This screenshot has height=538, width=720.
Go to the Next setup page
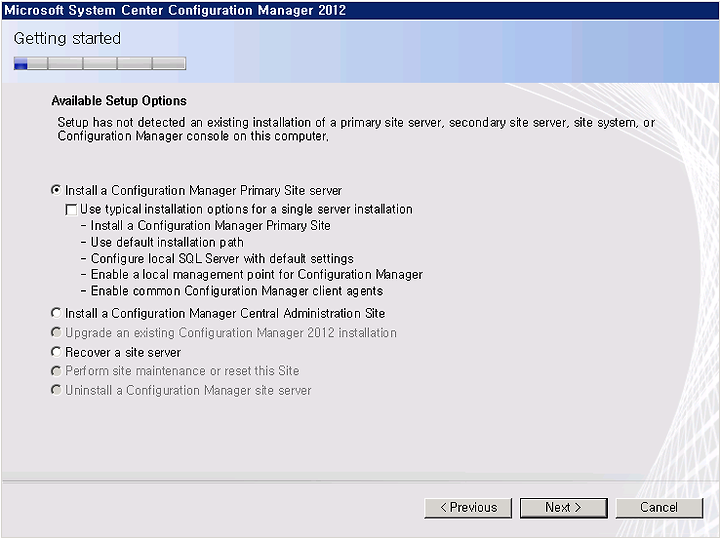pyautogui.click(x=563, y=508)
